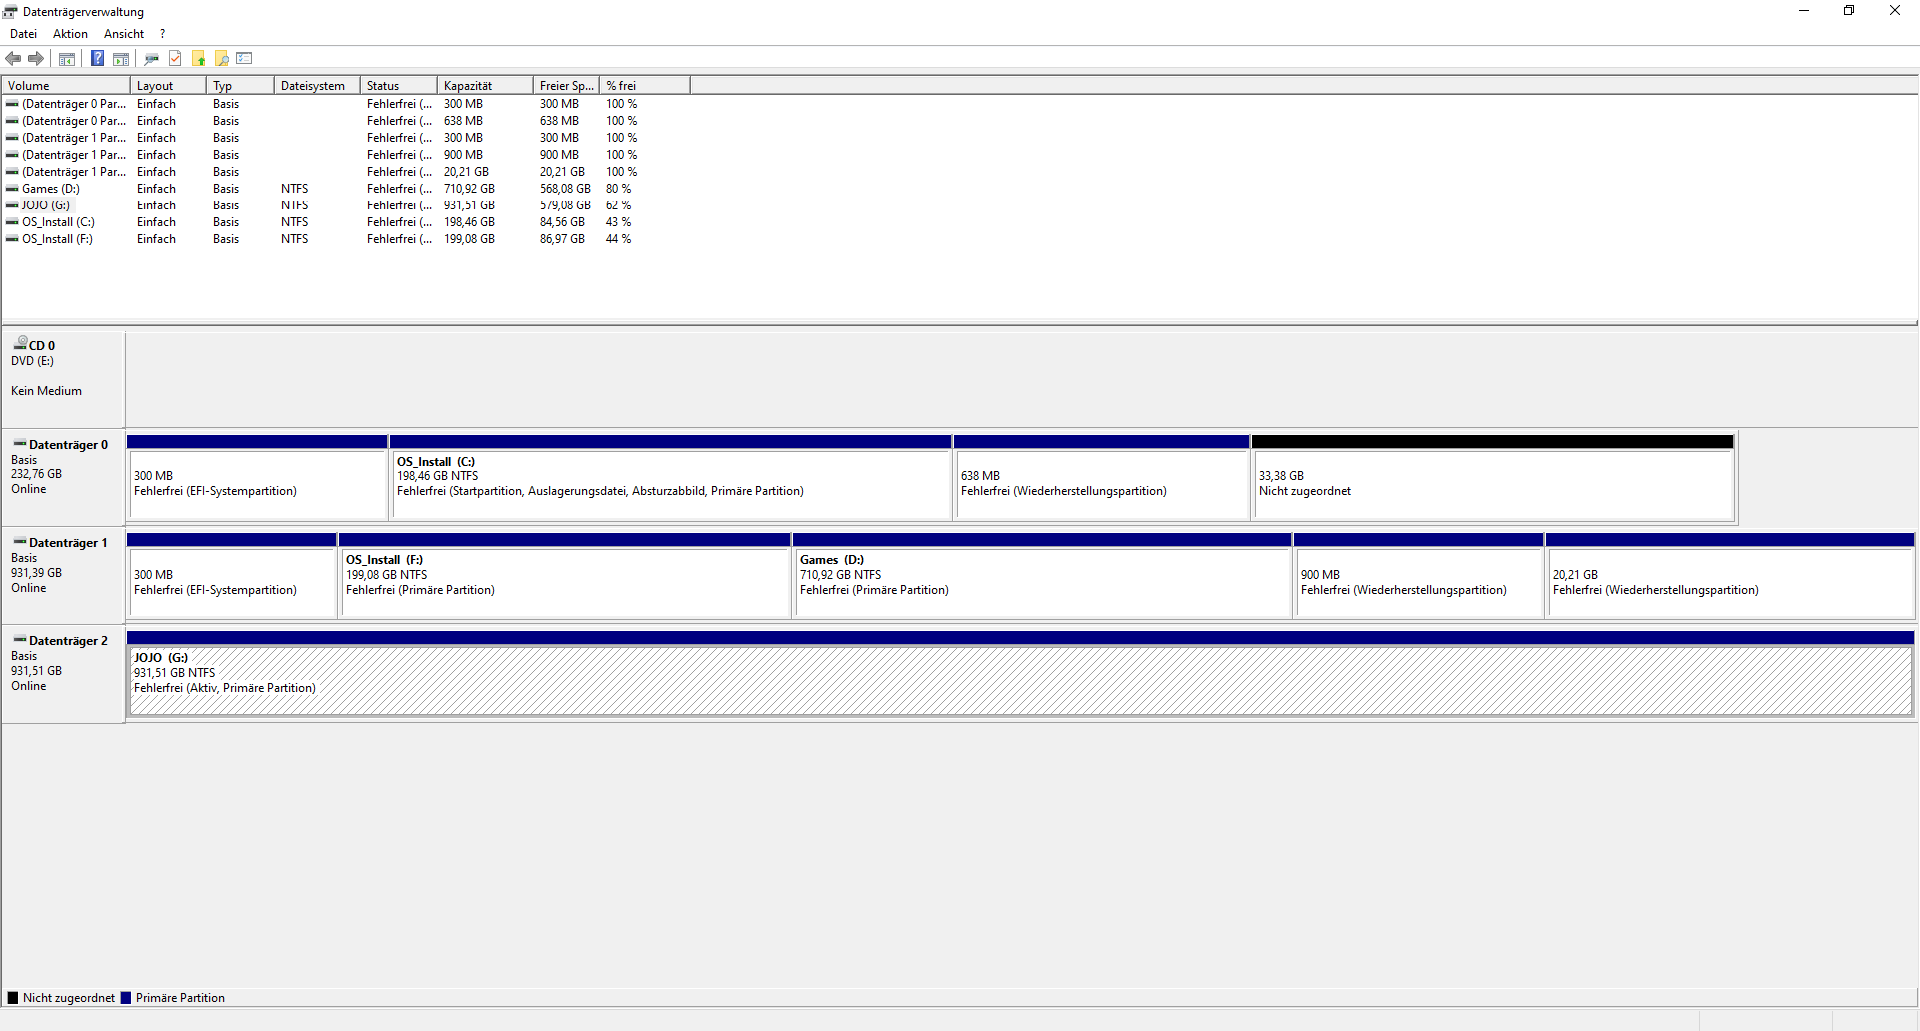1920x1031 pixels.
Task: Click the Datenträger 2 disk icon
Action: [20, 639]
